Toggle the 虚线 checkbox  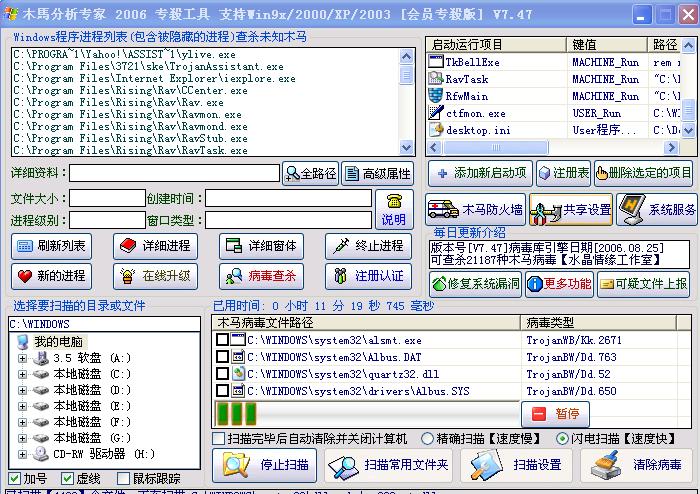pyautogui.click(x=67, y=479)
